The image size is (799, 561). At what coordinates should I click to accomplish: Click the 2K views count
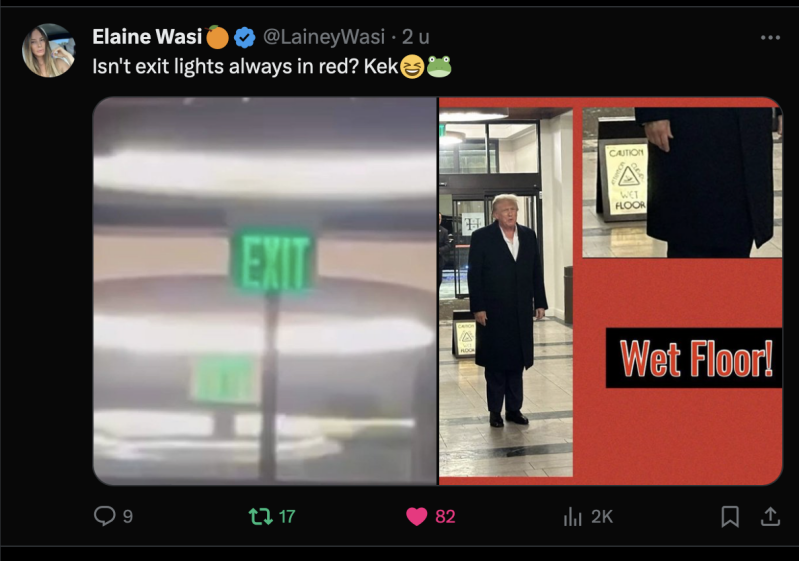[x=602, y=517]
